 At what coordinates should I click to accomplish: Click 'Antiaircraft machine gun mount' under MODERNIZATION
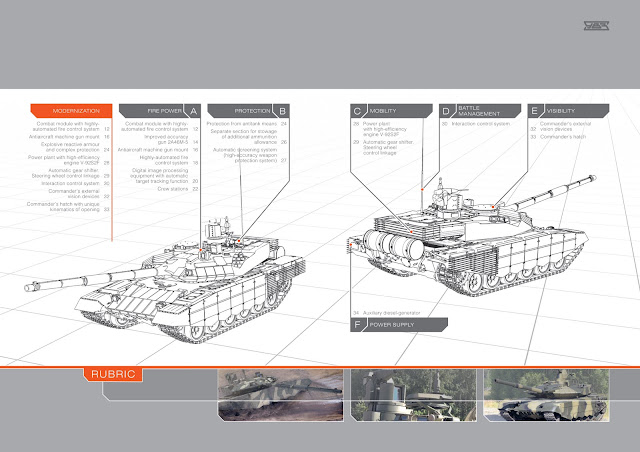pos(69,137)
